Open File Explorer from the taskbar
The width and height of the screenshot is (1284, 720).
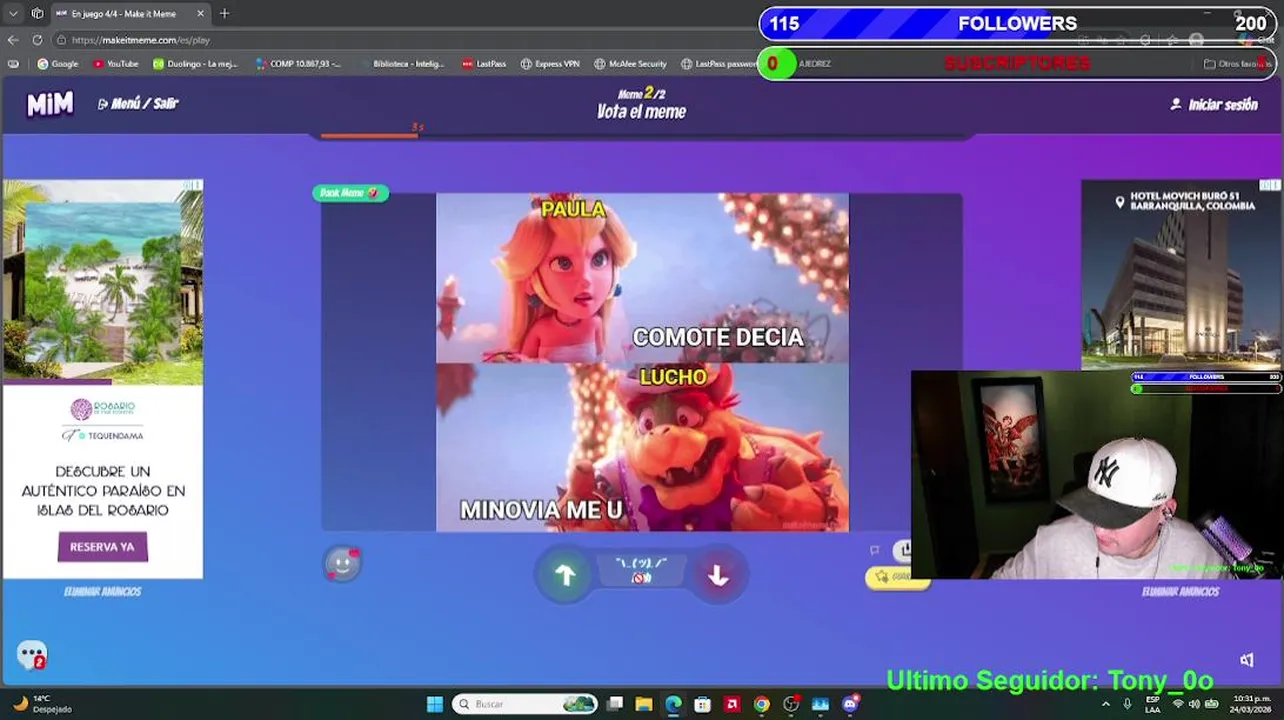pyautogui.click(x=644, y=704)
